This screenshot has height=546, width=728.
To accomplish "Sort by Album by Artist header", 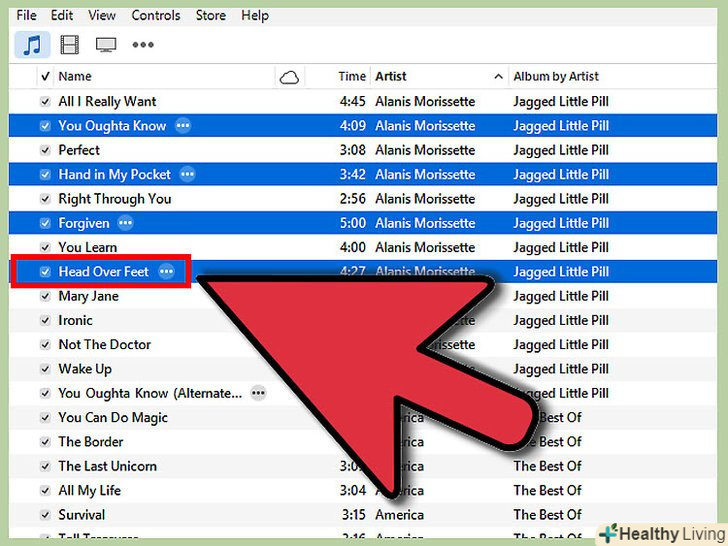I will [556, 76].
